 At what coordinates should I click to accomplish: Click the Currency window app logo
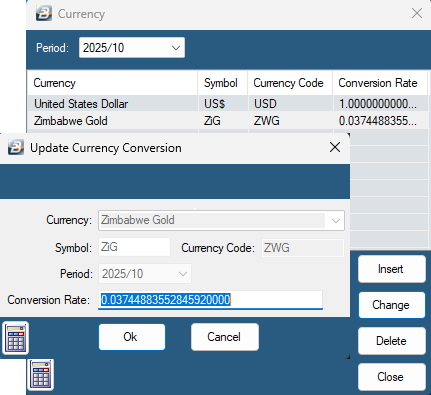[x=44, y=13]
